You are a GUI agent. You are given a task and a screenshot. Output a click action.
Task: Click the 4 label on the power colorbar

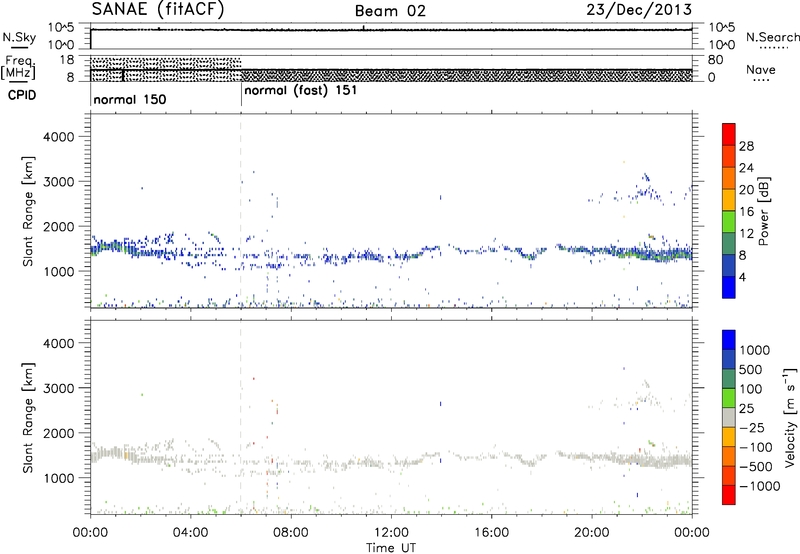[x=743, y=278]
